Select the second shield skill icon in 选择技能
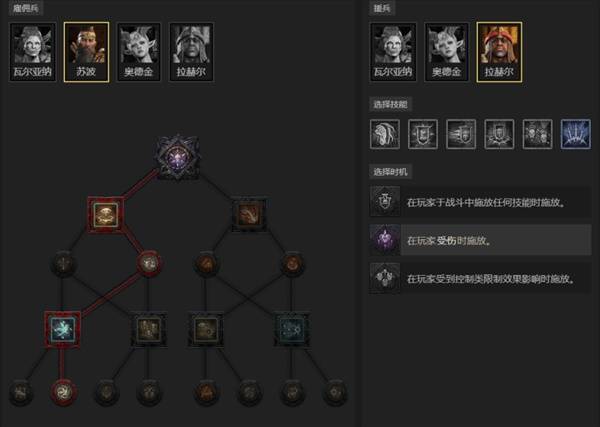 click(x=461, y=134)
